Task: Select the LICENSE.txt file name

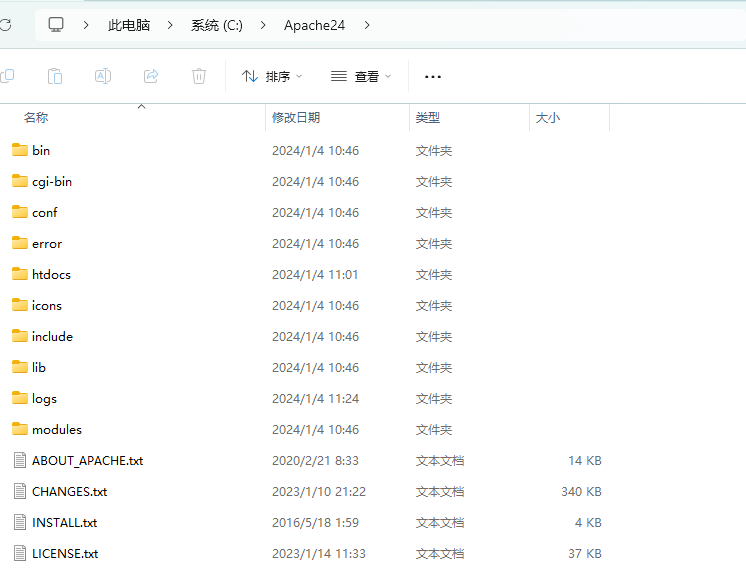Action: 65,553
